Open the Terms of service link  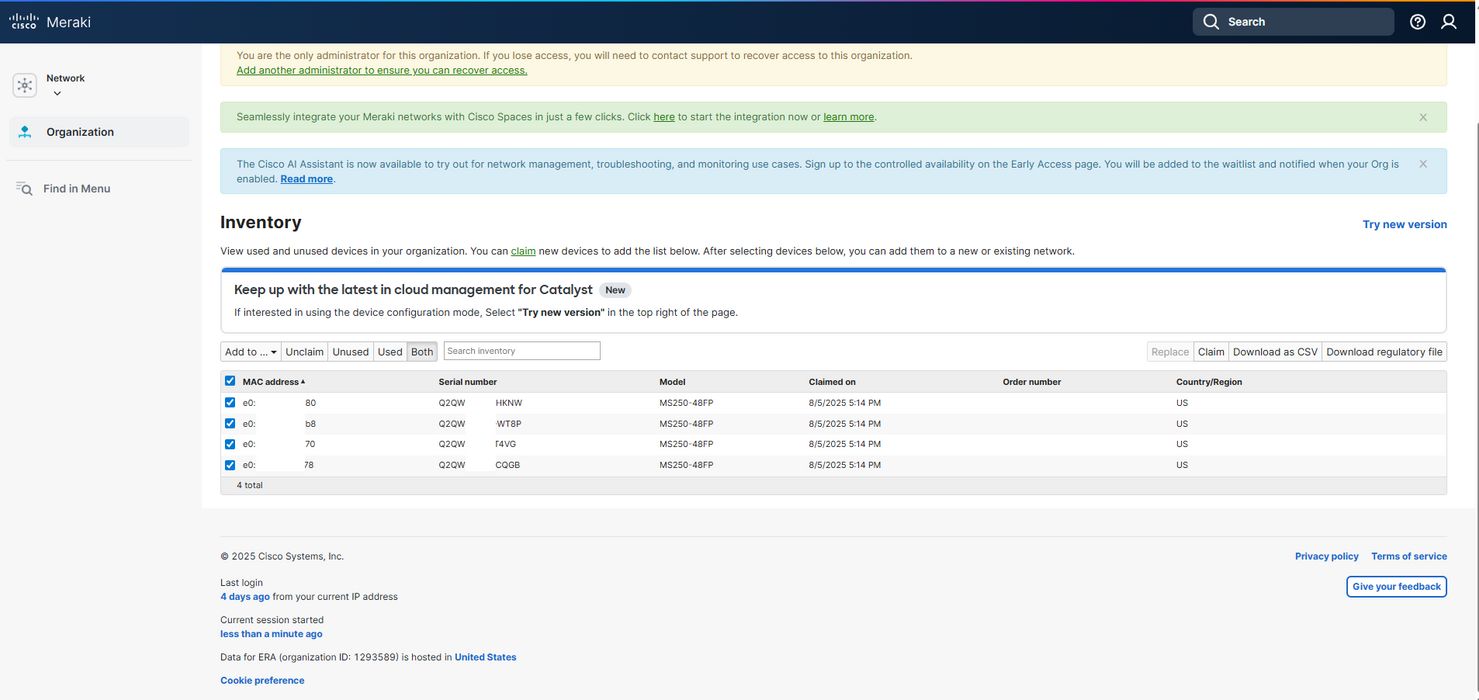click(x=1409, y=556)
